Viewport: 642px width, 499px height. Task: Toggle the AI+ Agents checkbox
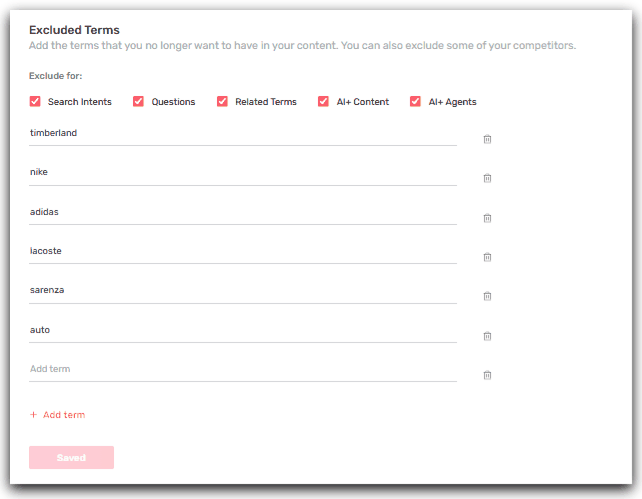click(416, 102)
